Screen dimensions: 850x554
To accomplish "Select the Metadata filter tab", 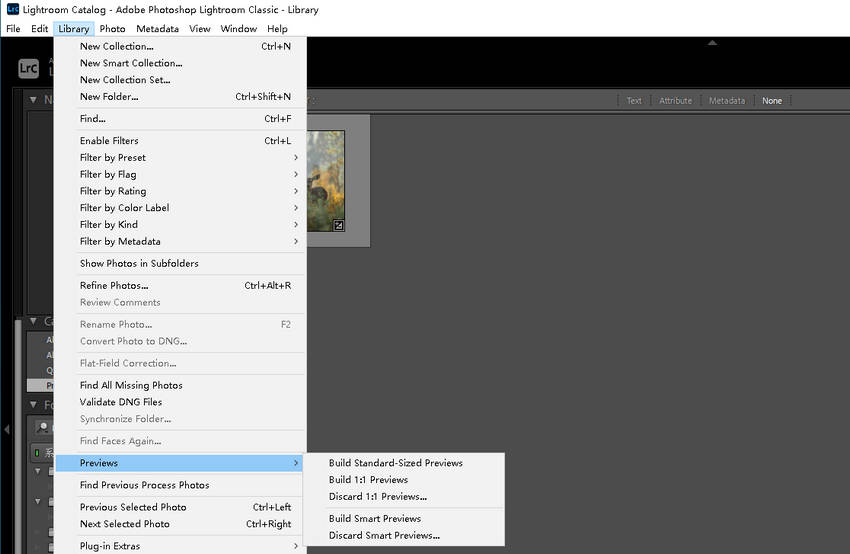I will click(727, 101).
